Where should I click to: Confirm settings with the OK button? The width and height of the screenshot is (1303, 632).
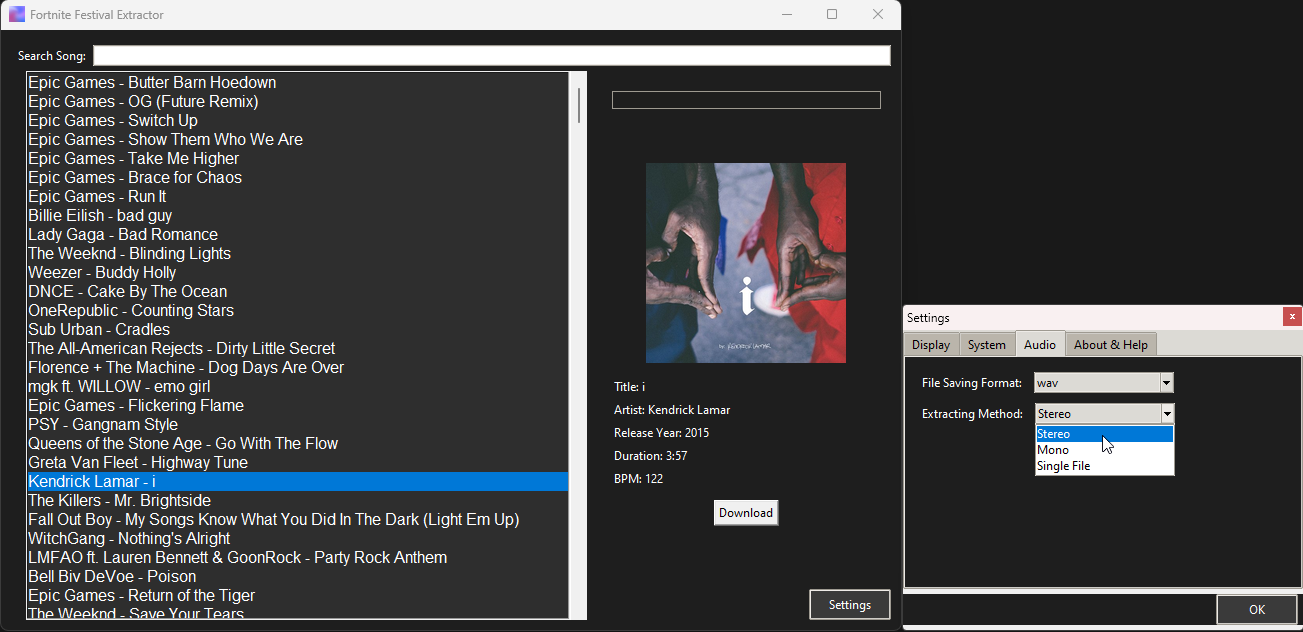1256,610
